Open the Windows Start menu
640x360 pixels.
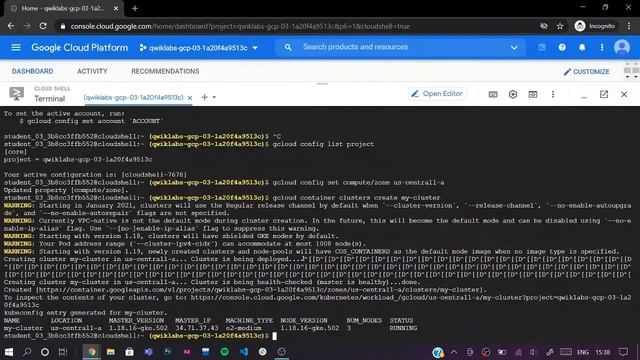click(x=8, y=352)
